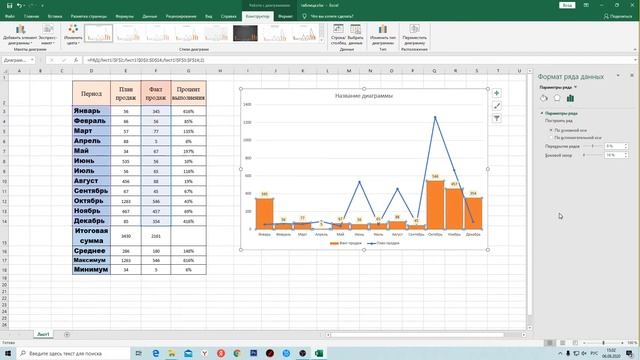Open the Change Colors palette
Viewport: 640px width, 360px height.
point(73,35)
